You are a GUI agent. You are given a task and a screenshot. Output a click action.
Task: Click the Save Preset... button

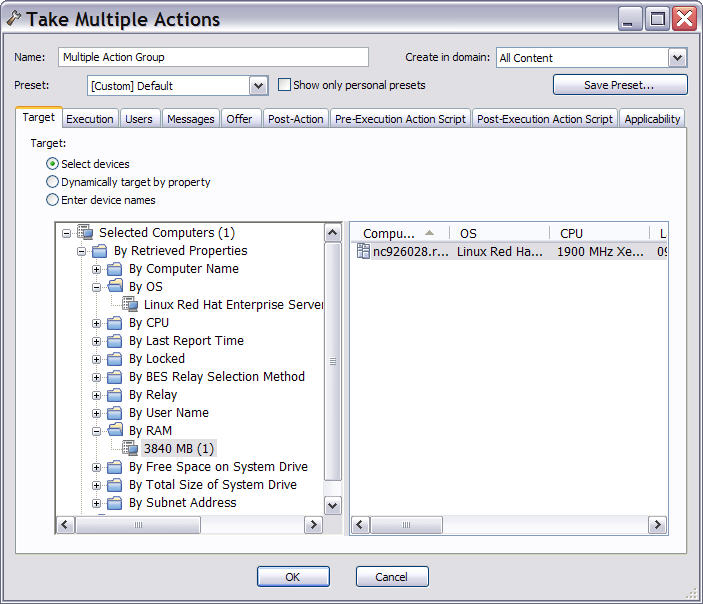point(620,85)
